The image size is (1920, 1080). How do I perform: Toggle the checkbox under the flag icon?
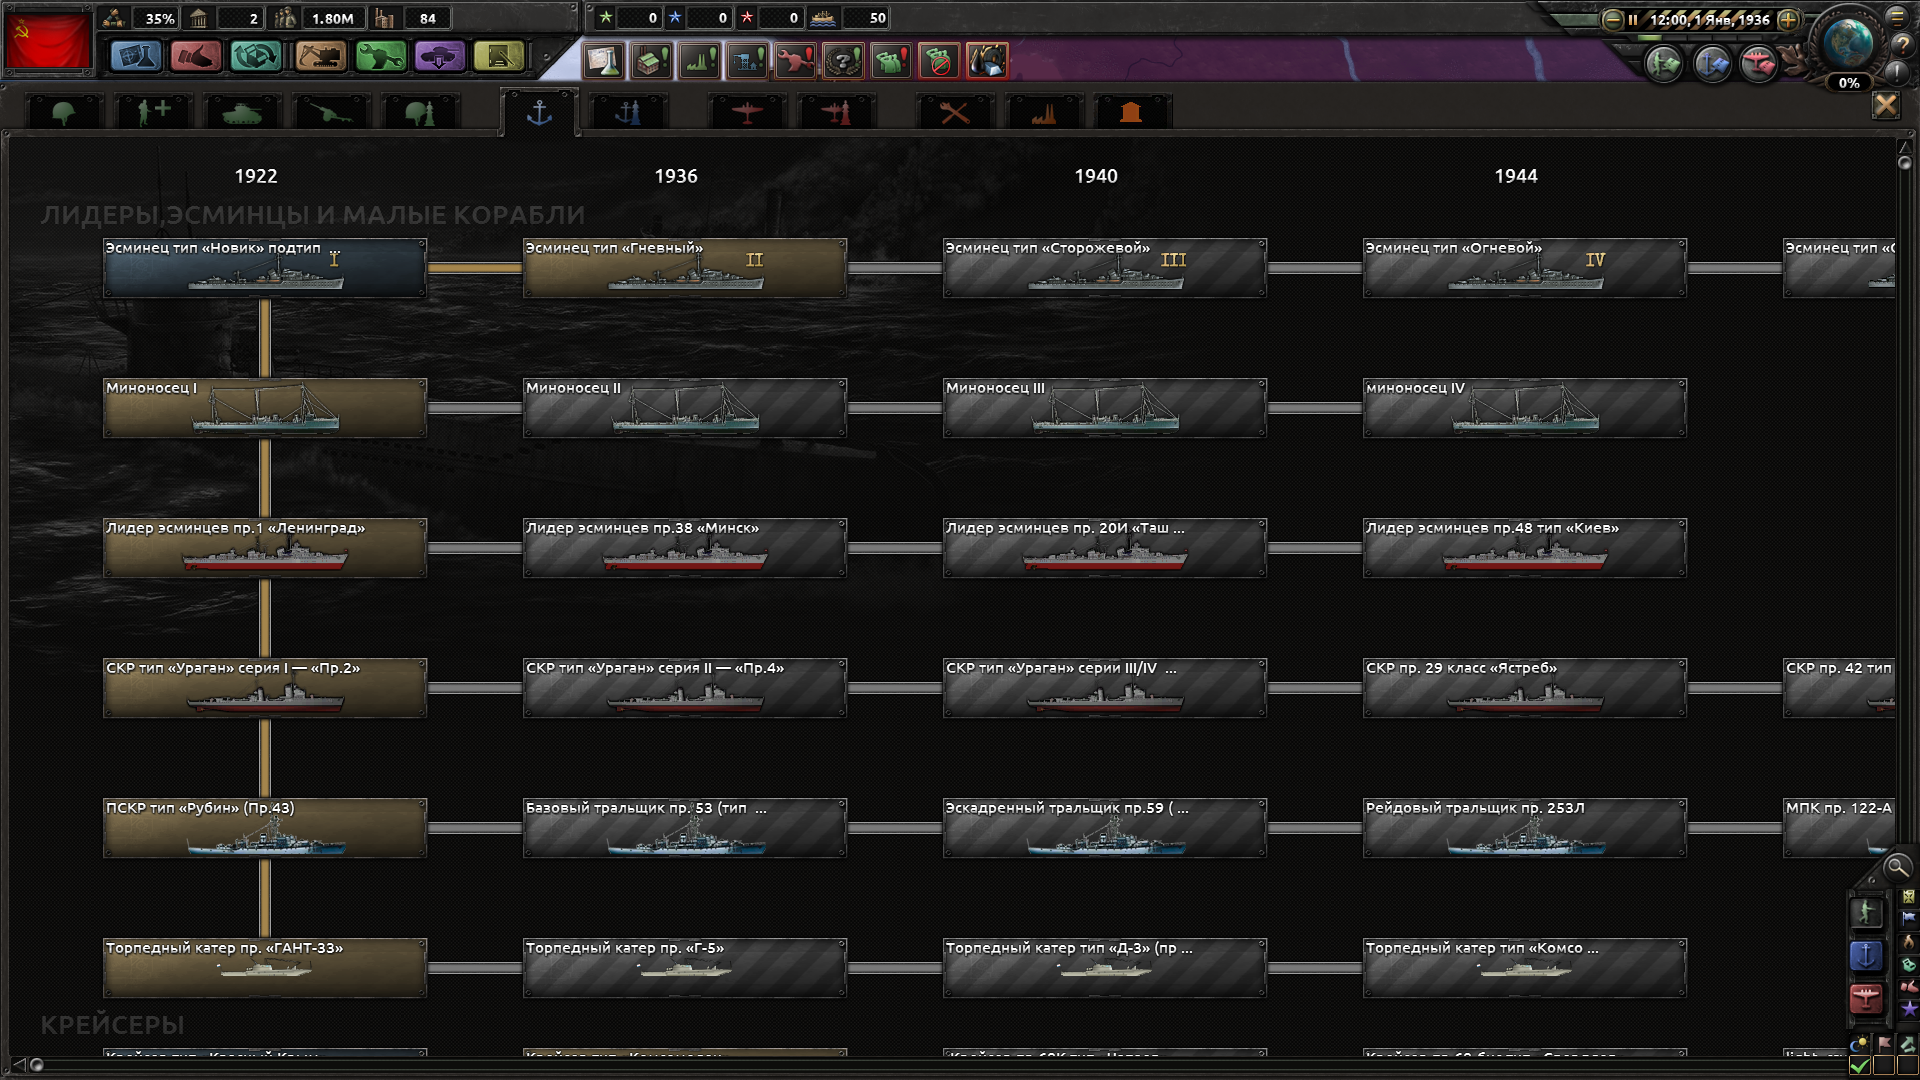tap(1884, 1066)
